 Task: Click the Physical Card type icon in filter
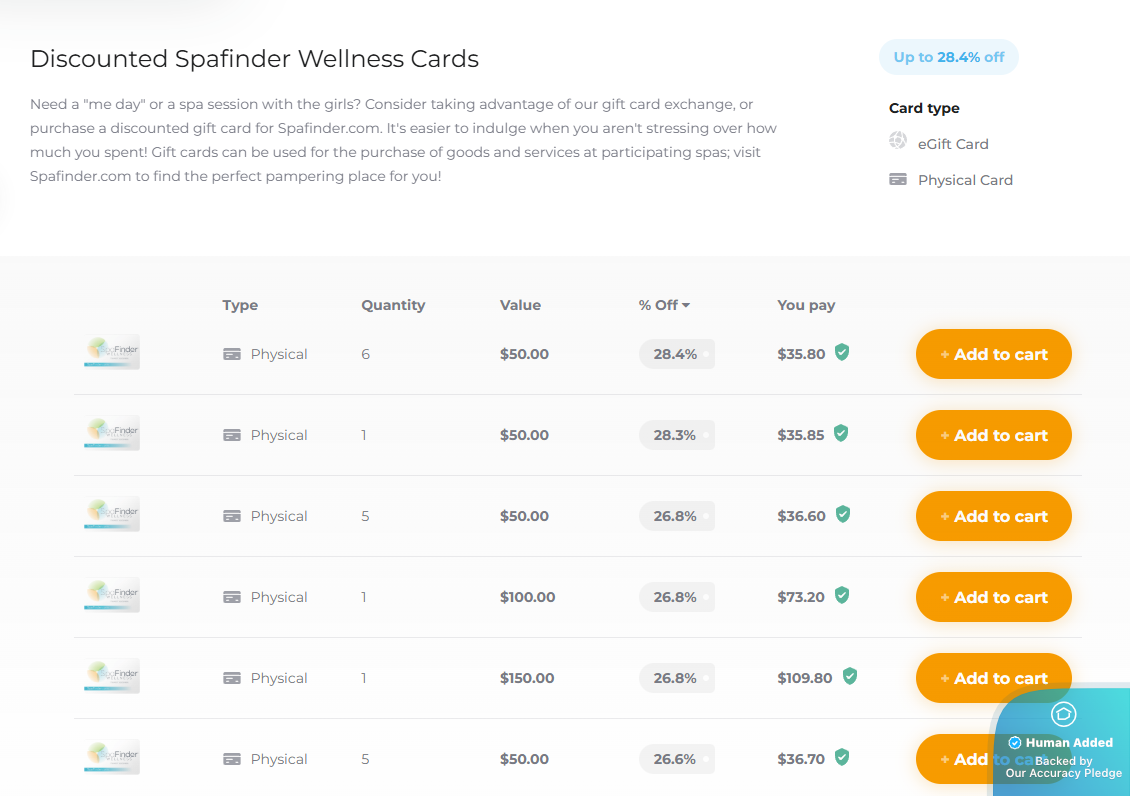(x=898, y=179)
